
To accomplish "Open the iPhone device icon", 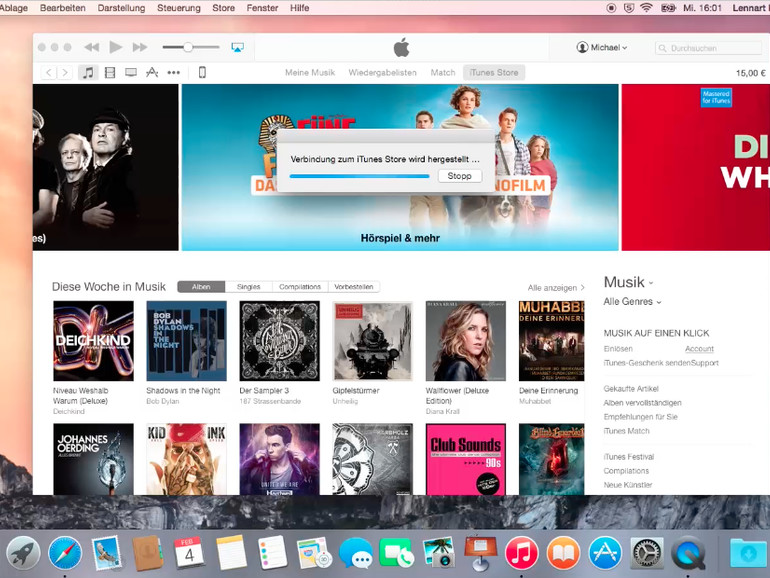I will coord(202,73).
